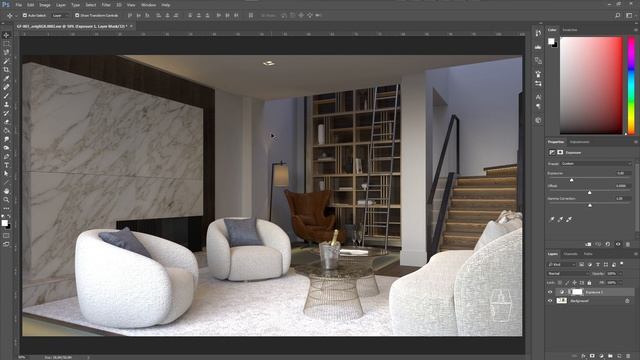Open the Auto-Select Layer dropdown in options bar

[60, 15]
